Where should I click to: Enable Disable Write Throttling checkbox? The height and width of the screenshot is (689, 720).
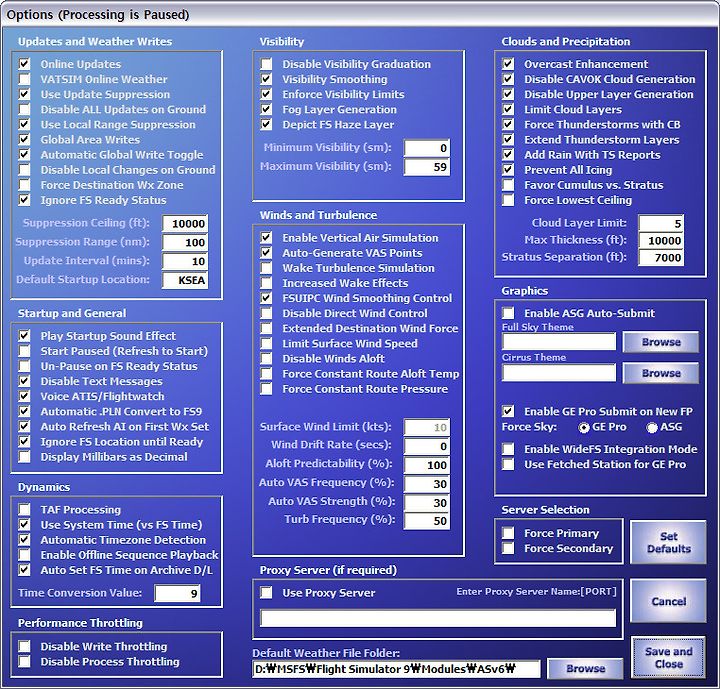(x=24, y=646)
